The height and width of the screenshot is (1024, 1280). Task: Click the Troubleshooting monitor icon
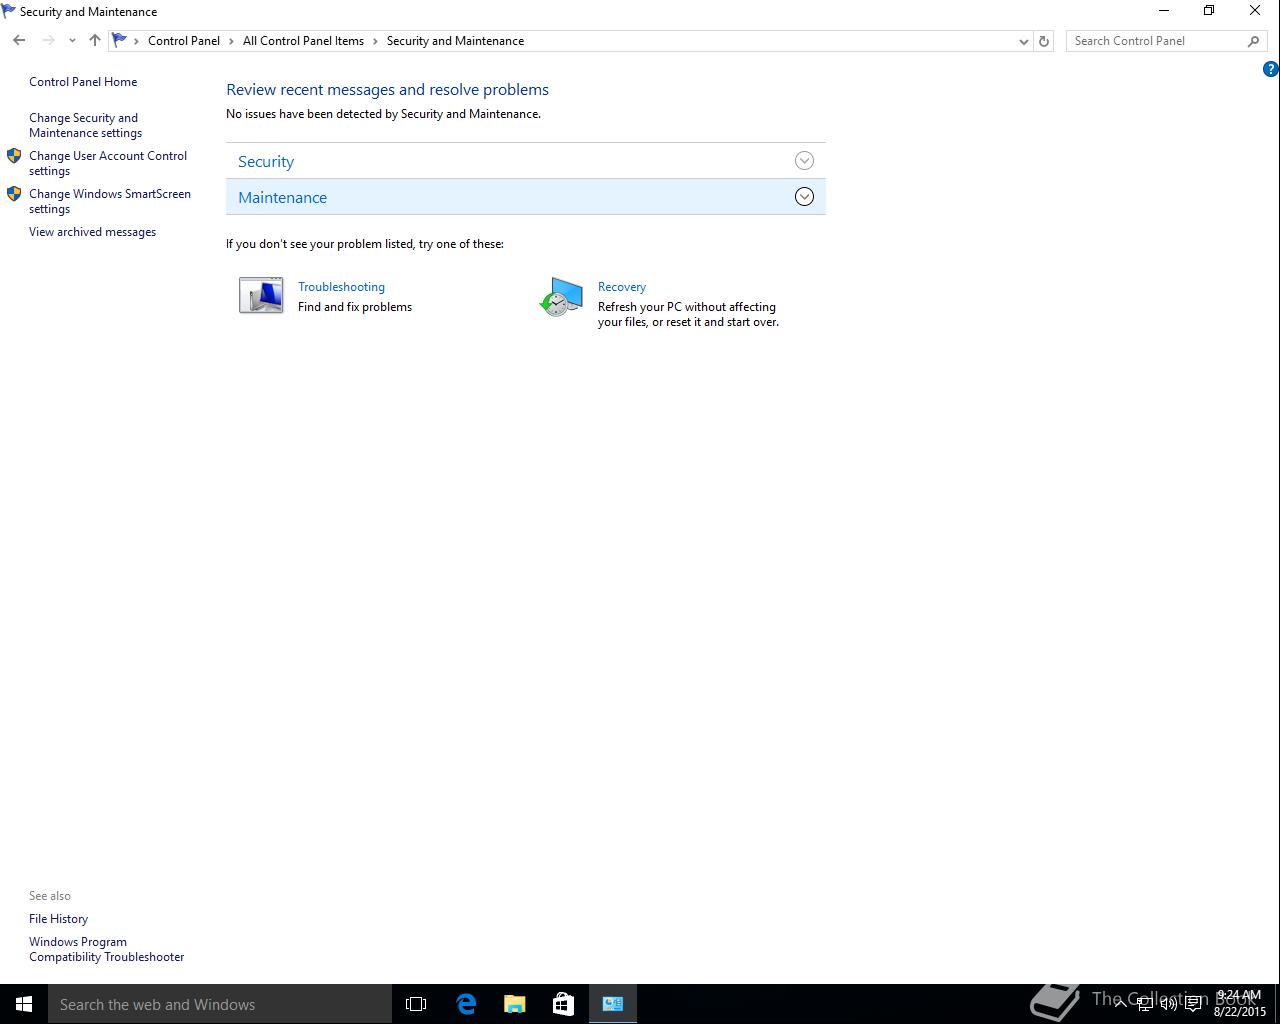(x=261, y=296)
